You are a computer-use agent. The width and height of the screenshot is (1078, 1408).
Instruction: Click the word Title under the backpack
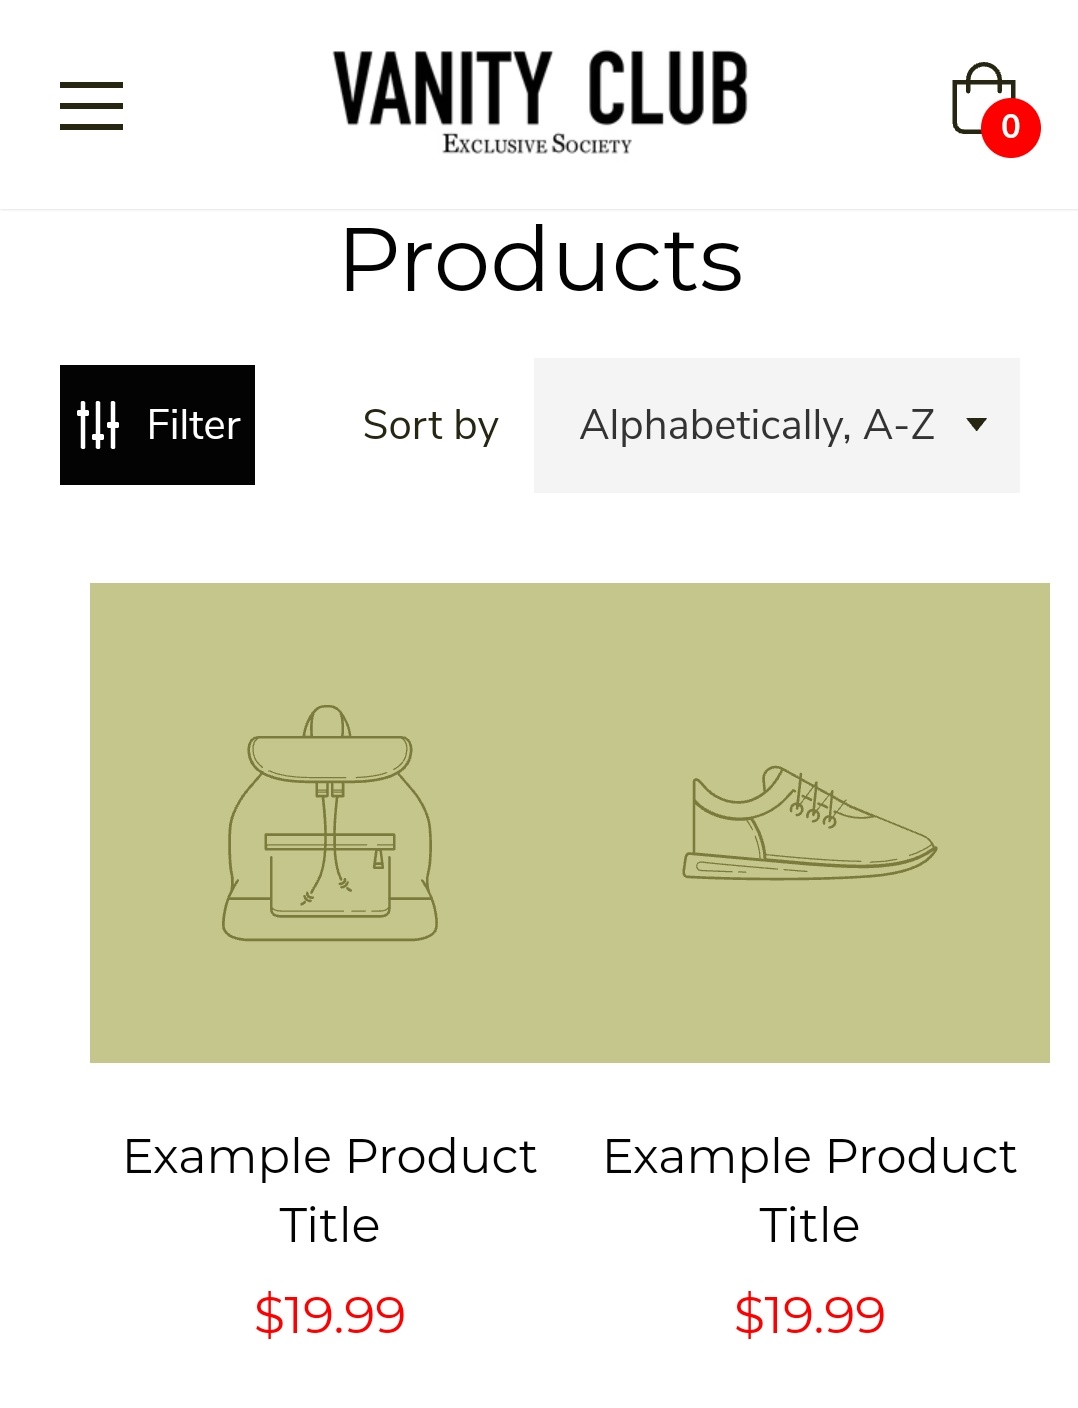point(330,1226)
